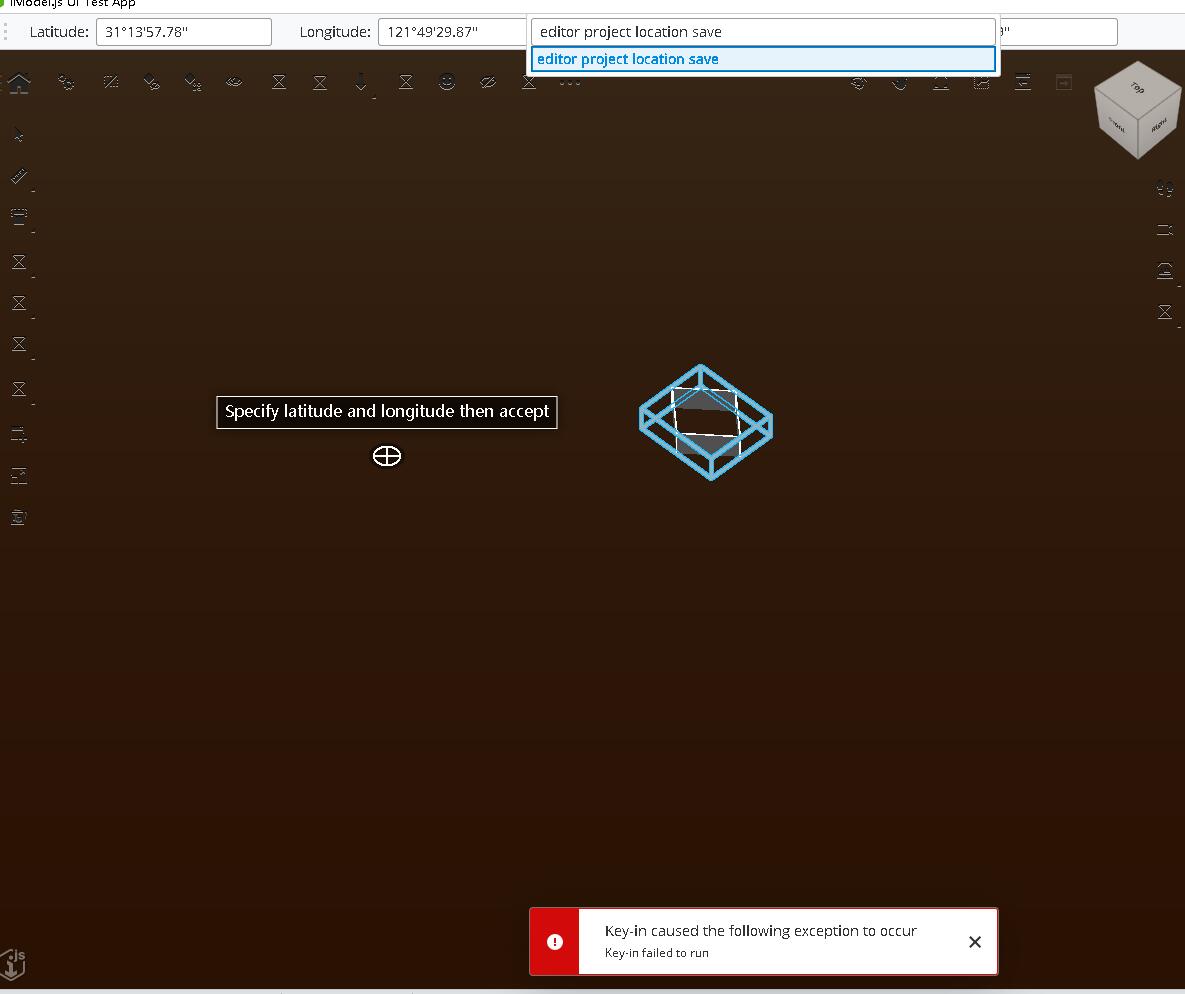
Task: Click the smiley face tool icon
Action: [x=447, y=82]
